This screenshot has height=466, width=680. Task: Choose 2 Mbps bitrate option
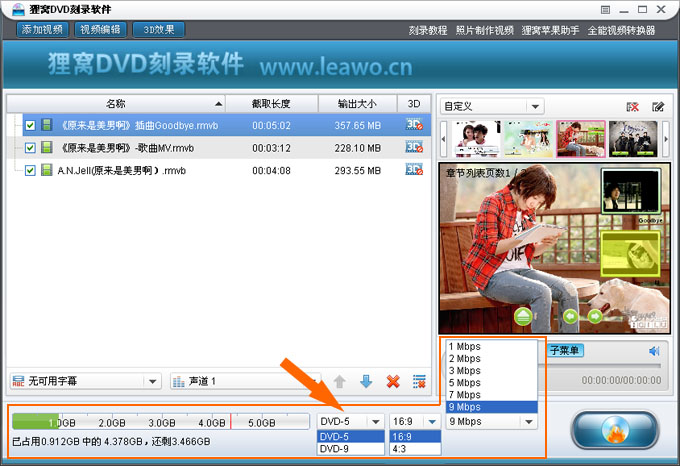click(492, 358)
